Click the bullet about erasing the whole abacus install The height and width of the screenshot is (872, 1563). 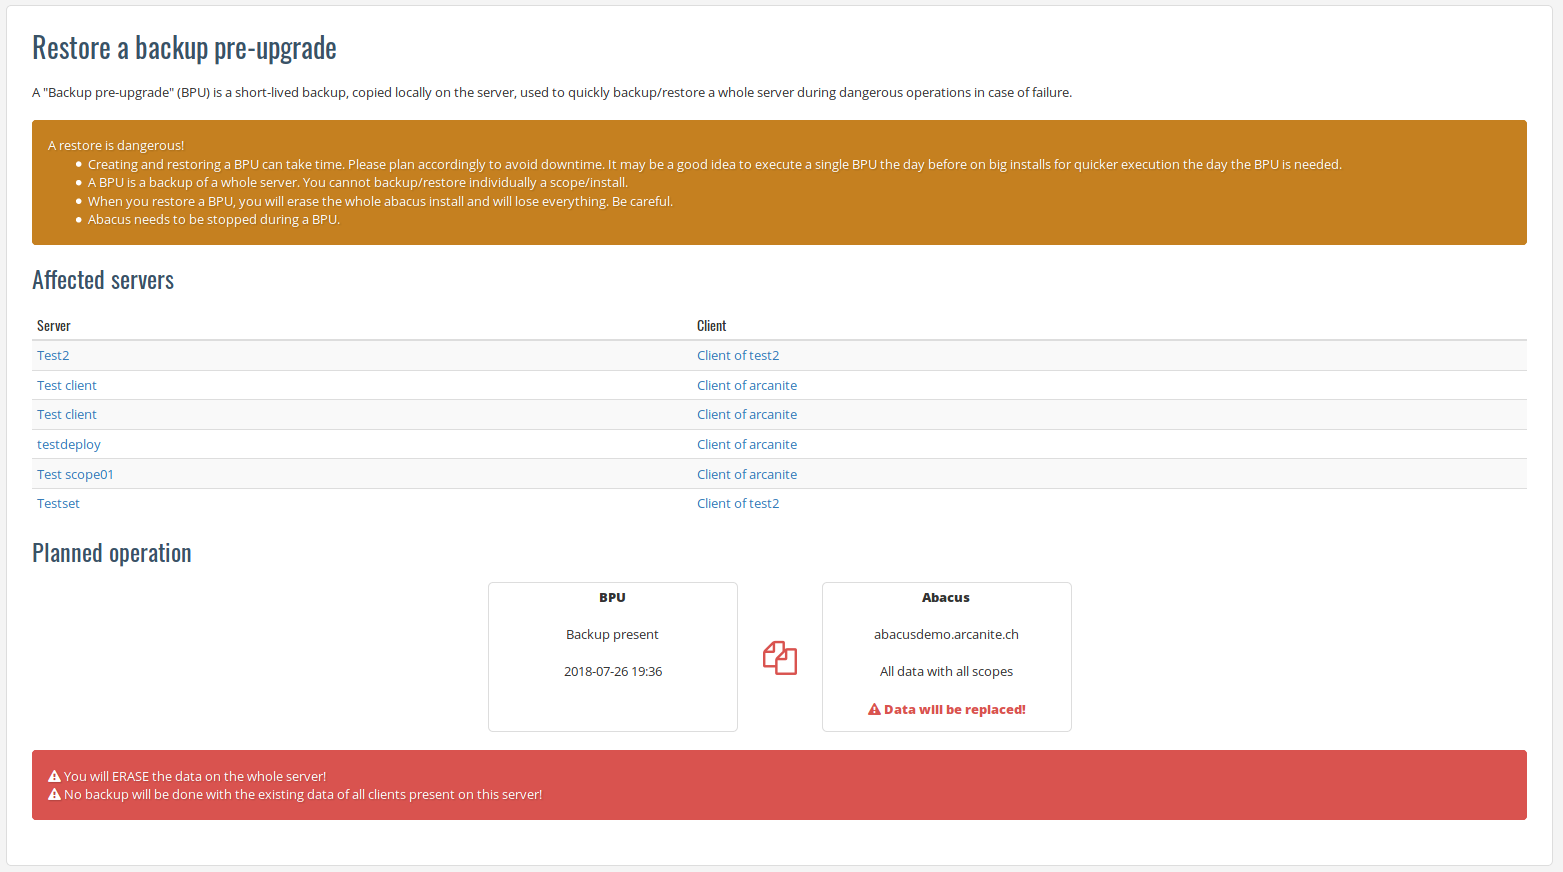click(380, 201)
